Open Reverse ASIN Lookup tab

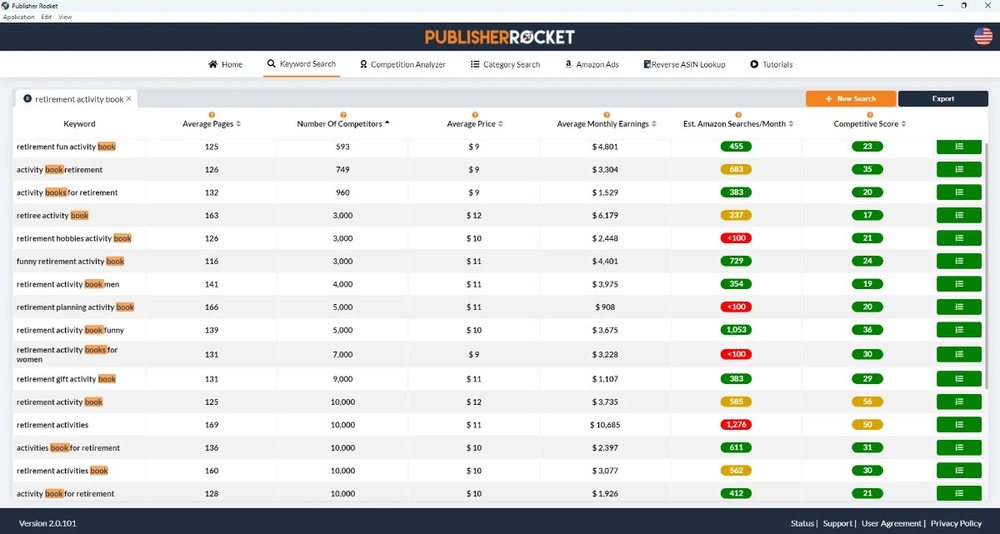(x=684, y=64)
